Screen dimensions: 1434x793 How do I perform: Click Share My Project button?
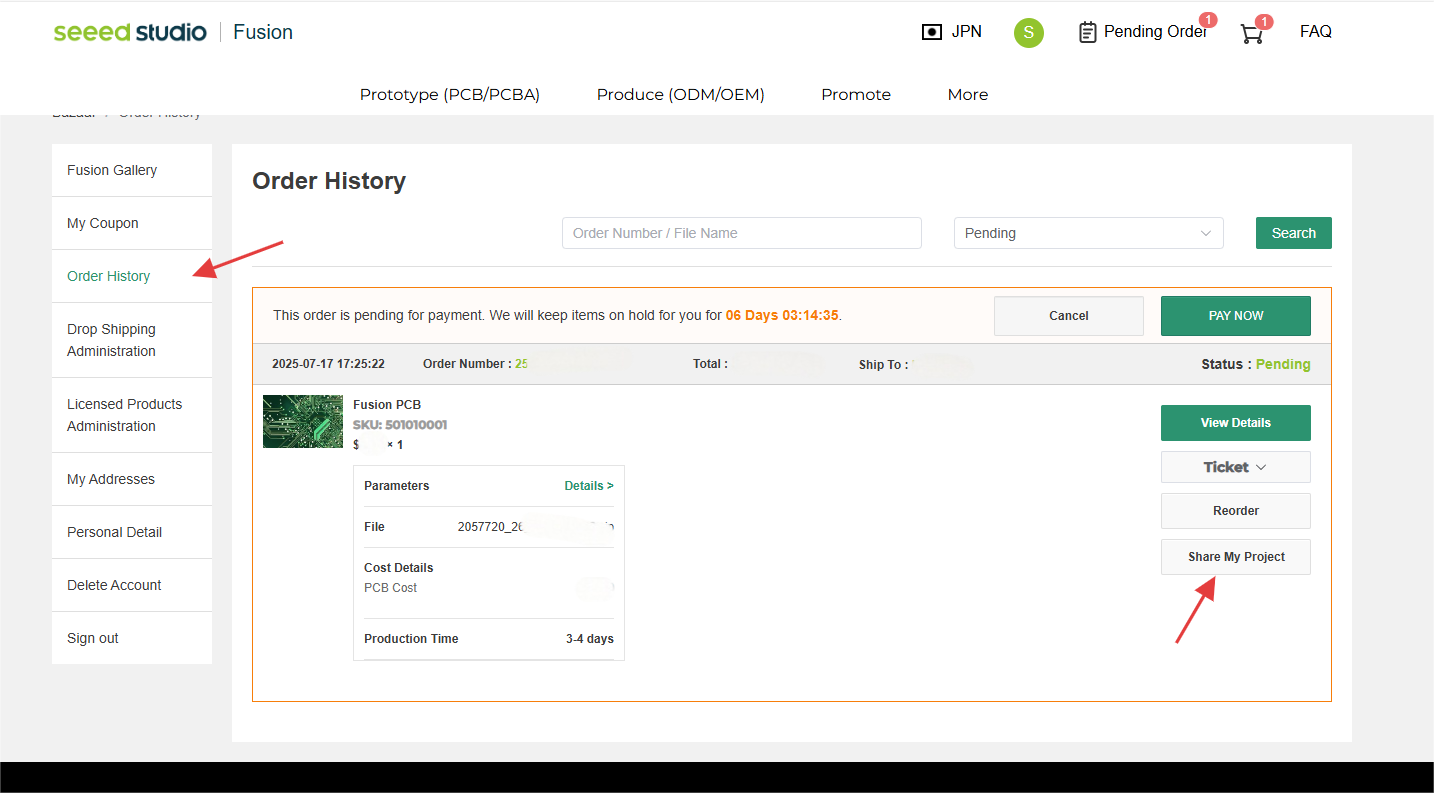(x=1235, y=557)
